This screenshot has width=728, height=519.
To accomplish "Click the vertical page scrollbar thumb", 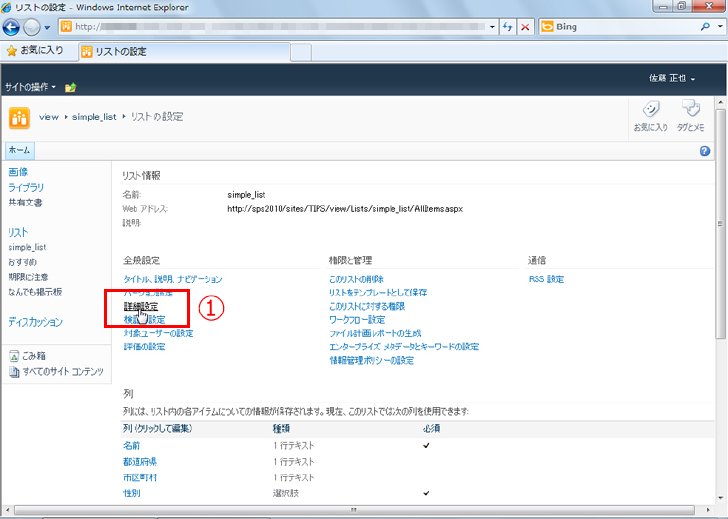I will [x=720, y=224].
